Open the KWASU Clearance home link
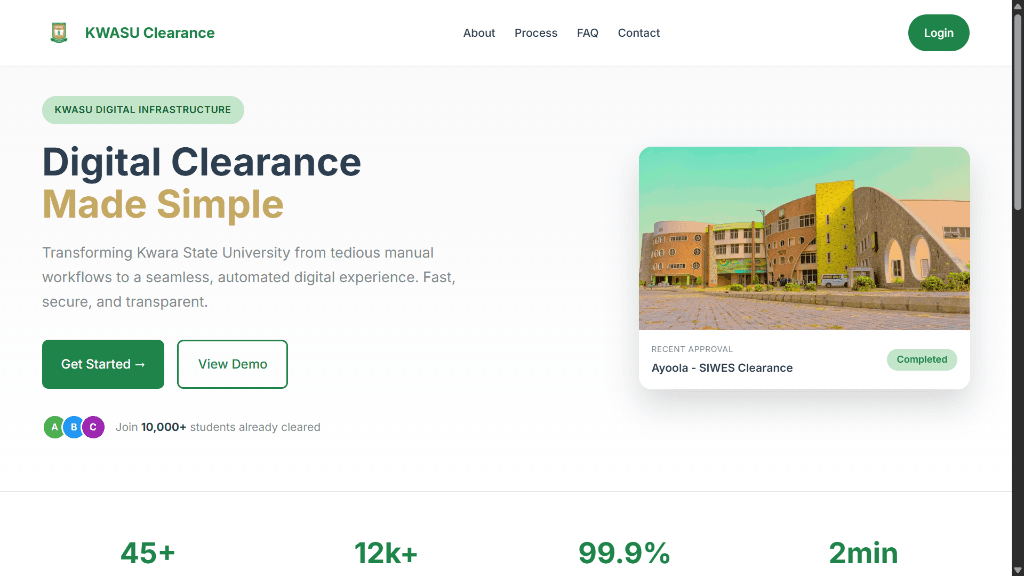 coord(150,33)
